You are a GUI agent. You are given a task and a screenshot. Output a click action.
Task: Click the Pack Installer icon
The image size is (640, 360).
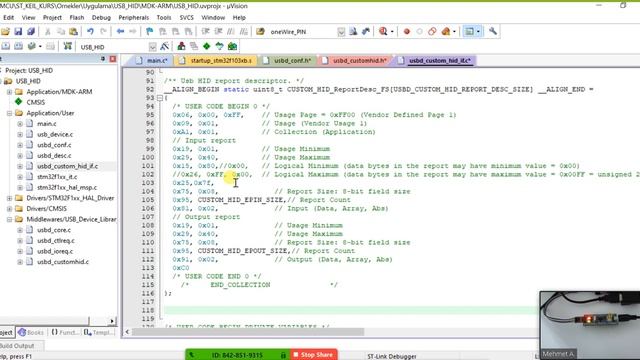point(232,46)
